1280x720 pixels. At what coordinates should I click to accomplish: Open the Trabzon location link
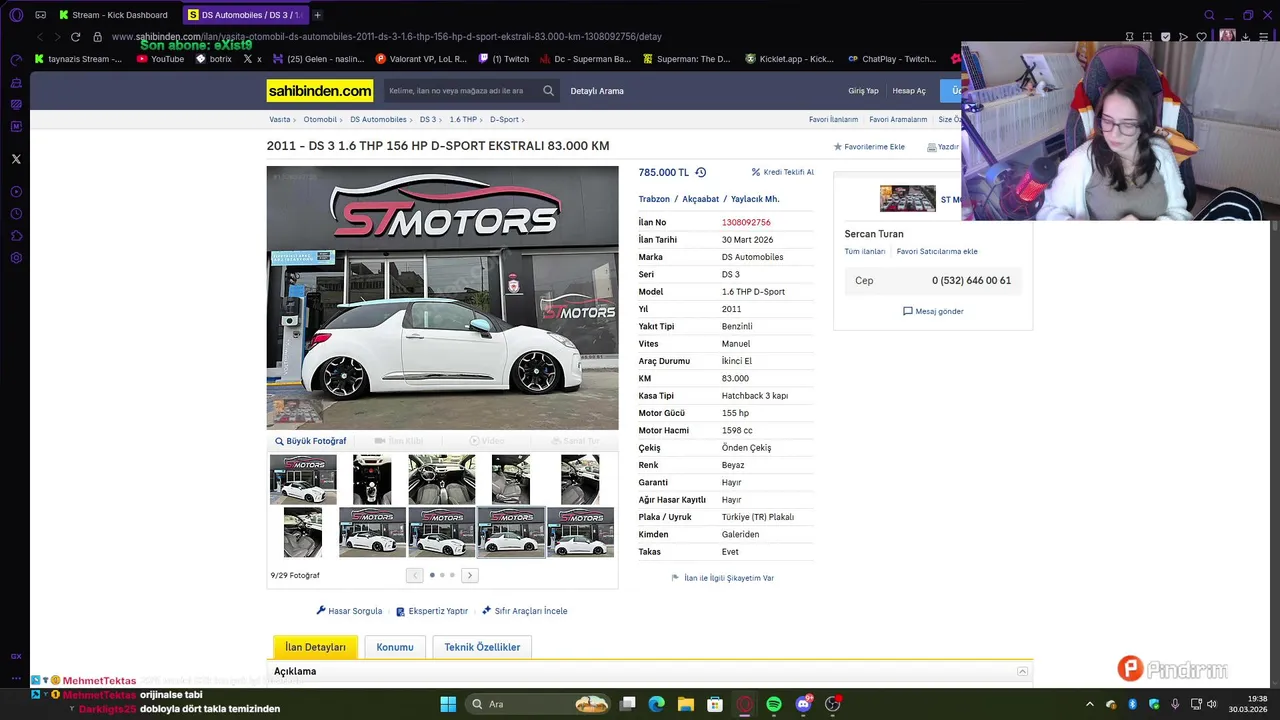point(654,199)
